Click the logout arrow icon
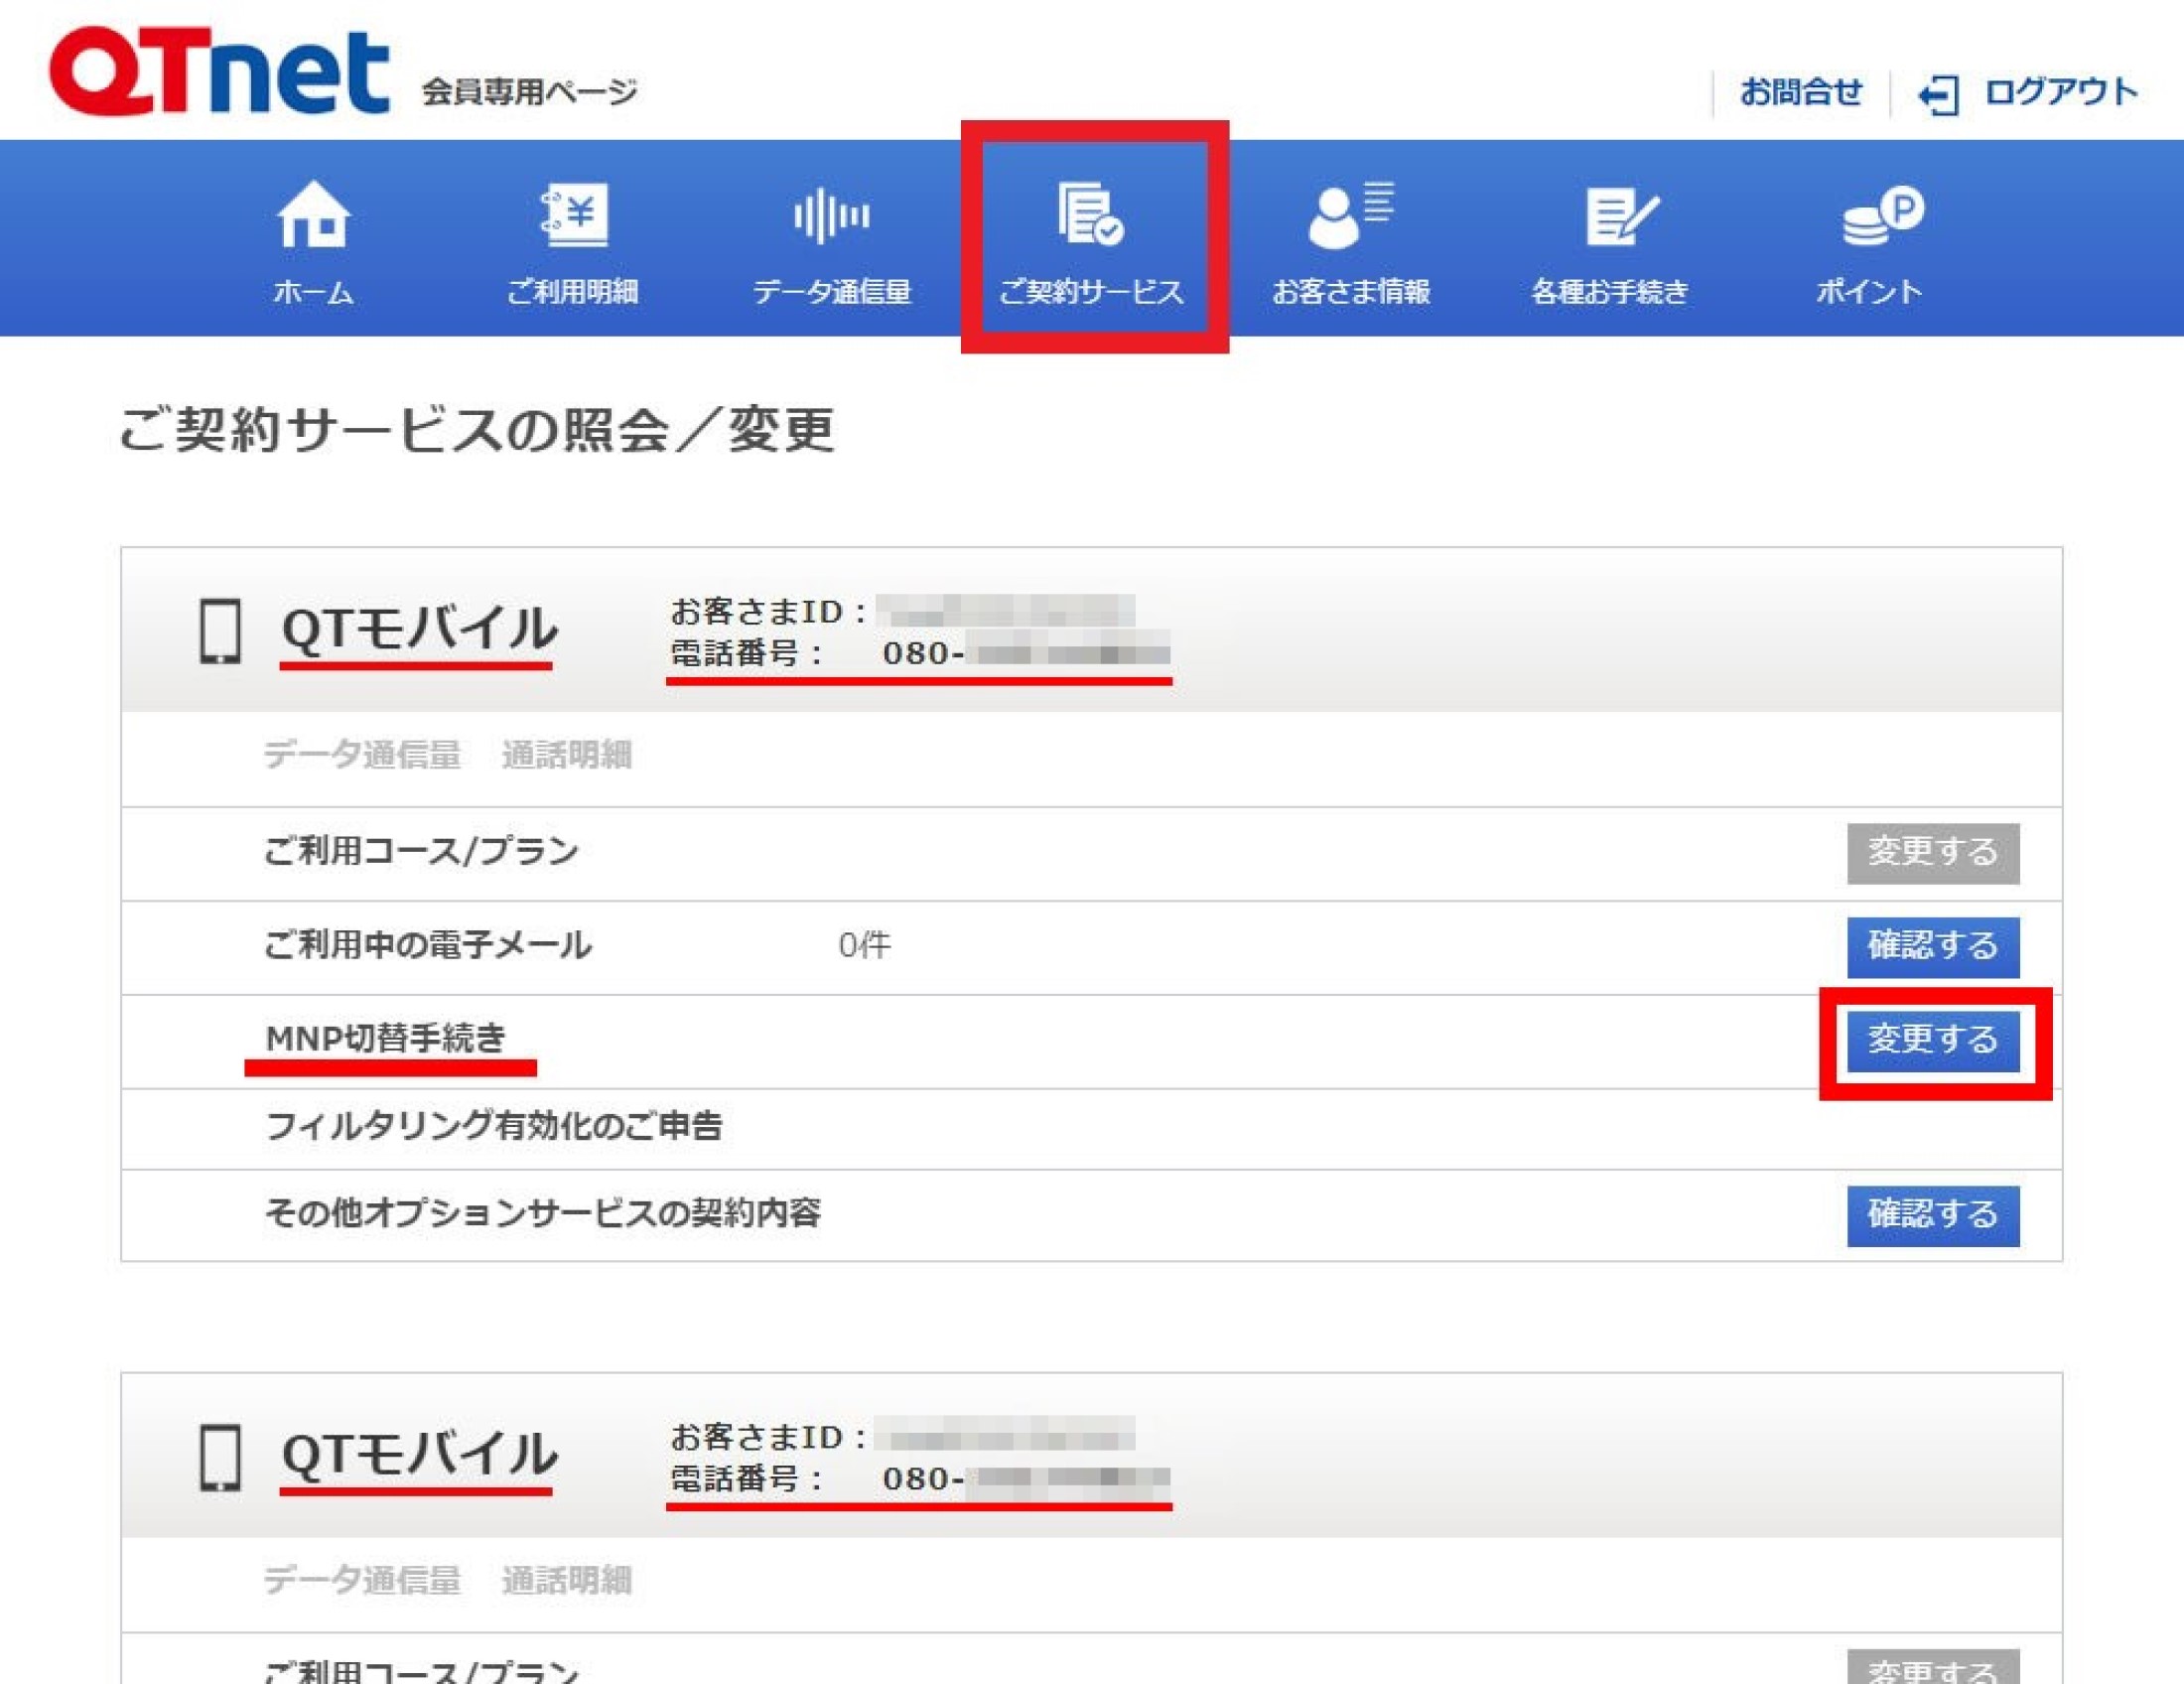Screen dimensions: 2184x1684 [x=1938, y=94]
